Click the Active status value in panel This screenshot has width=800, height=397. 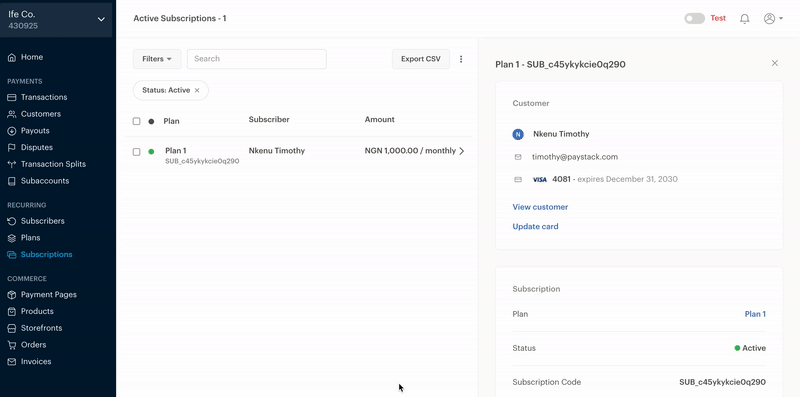point(750,348)
